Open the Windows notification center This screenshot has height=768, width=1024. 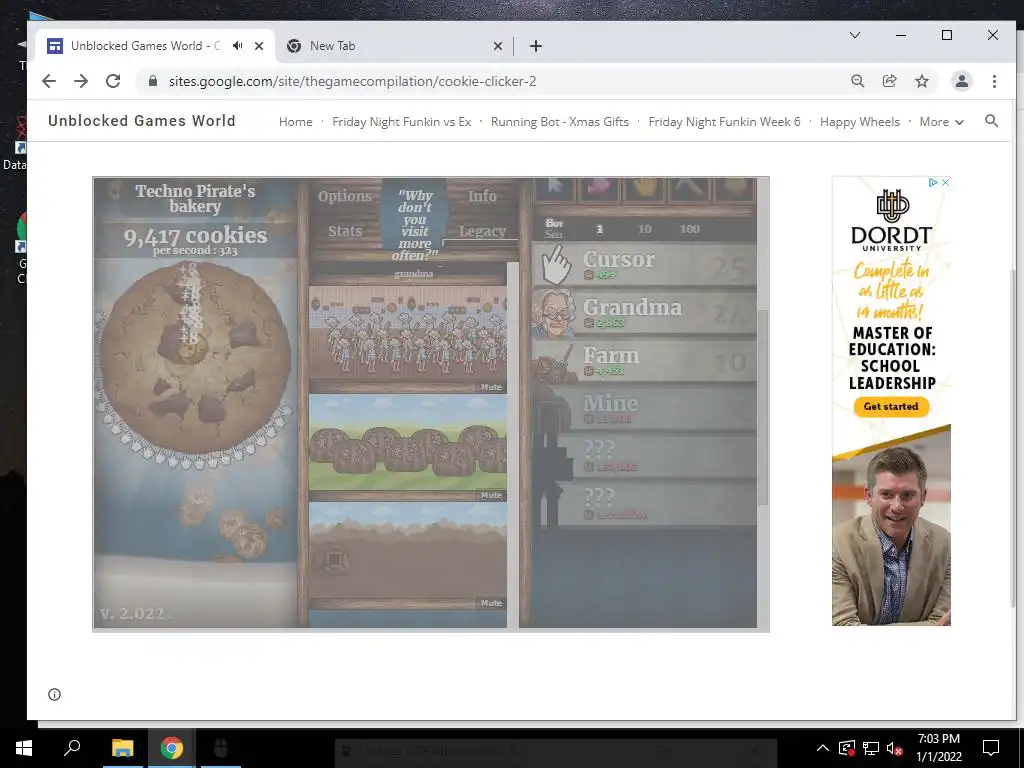tap(991, 748)
